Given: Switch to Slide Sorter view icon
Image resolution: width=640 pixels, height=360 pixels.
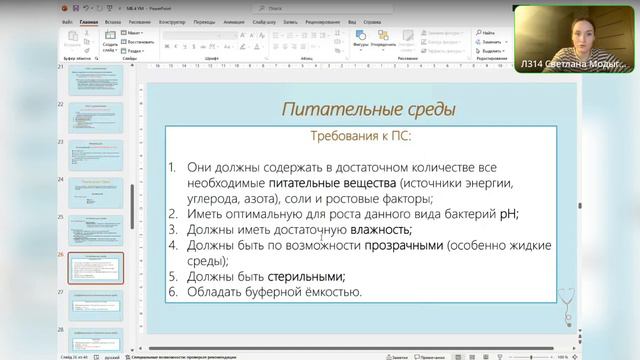Looking at the screenshot, I should (x=472, y=357).
